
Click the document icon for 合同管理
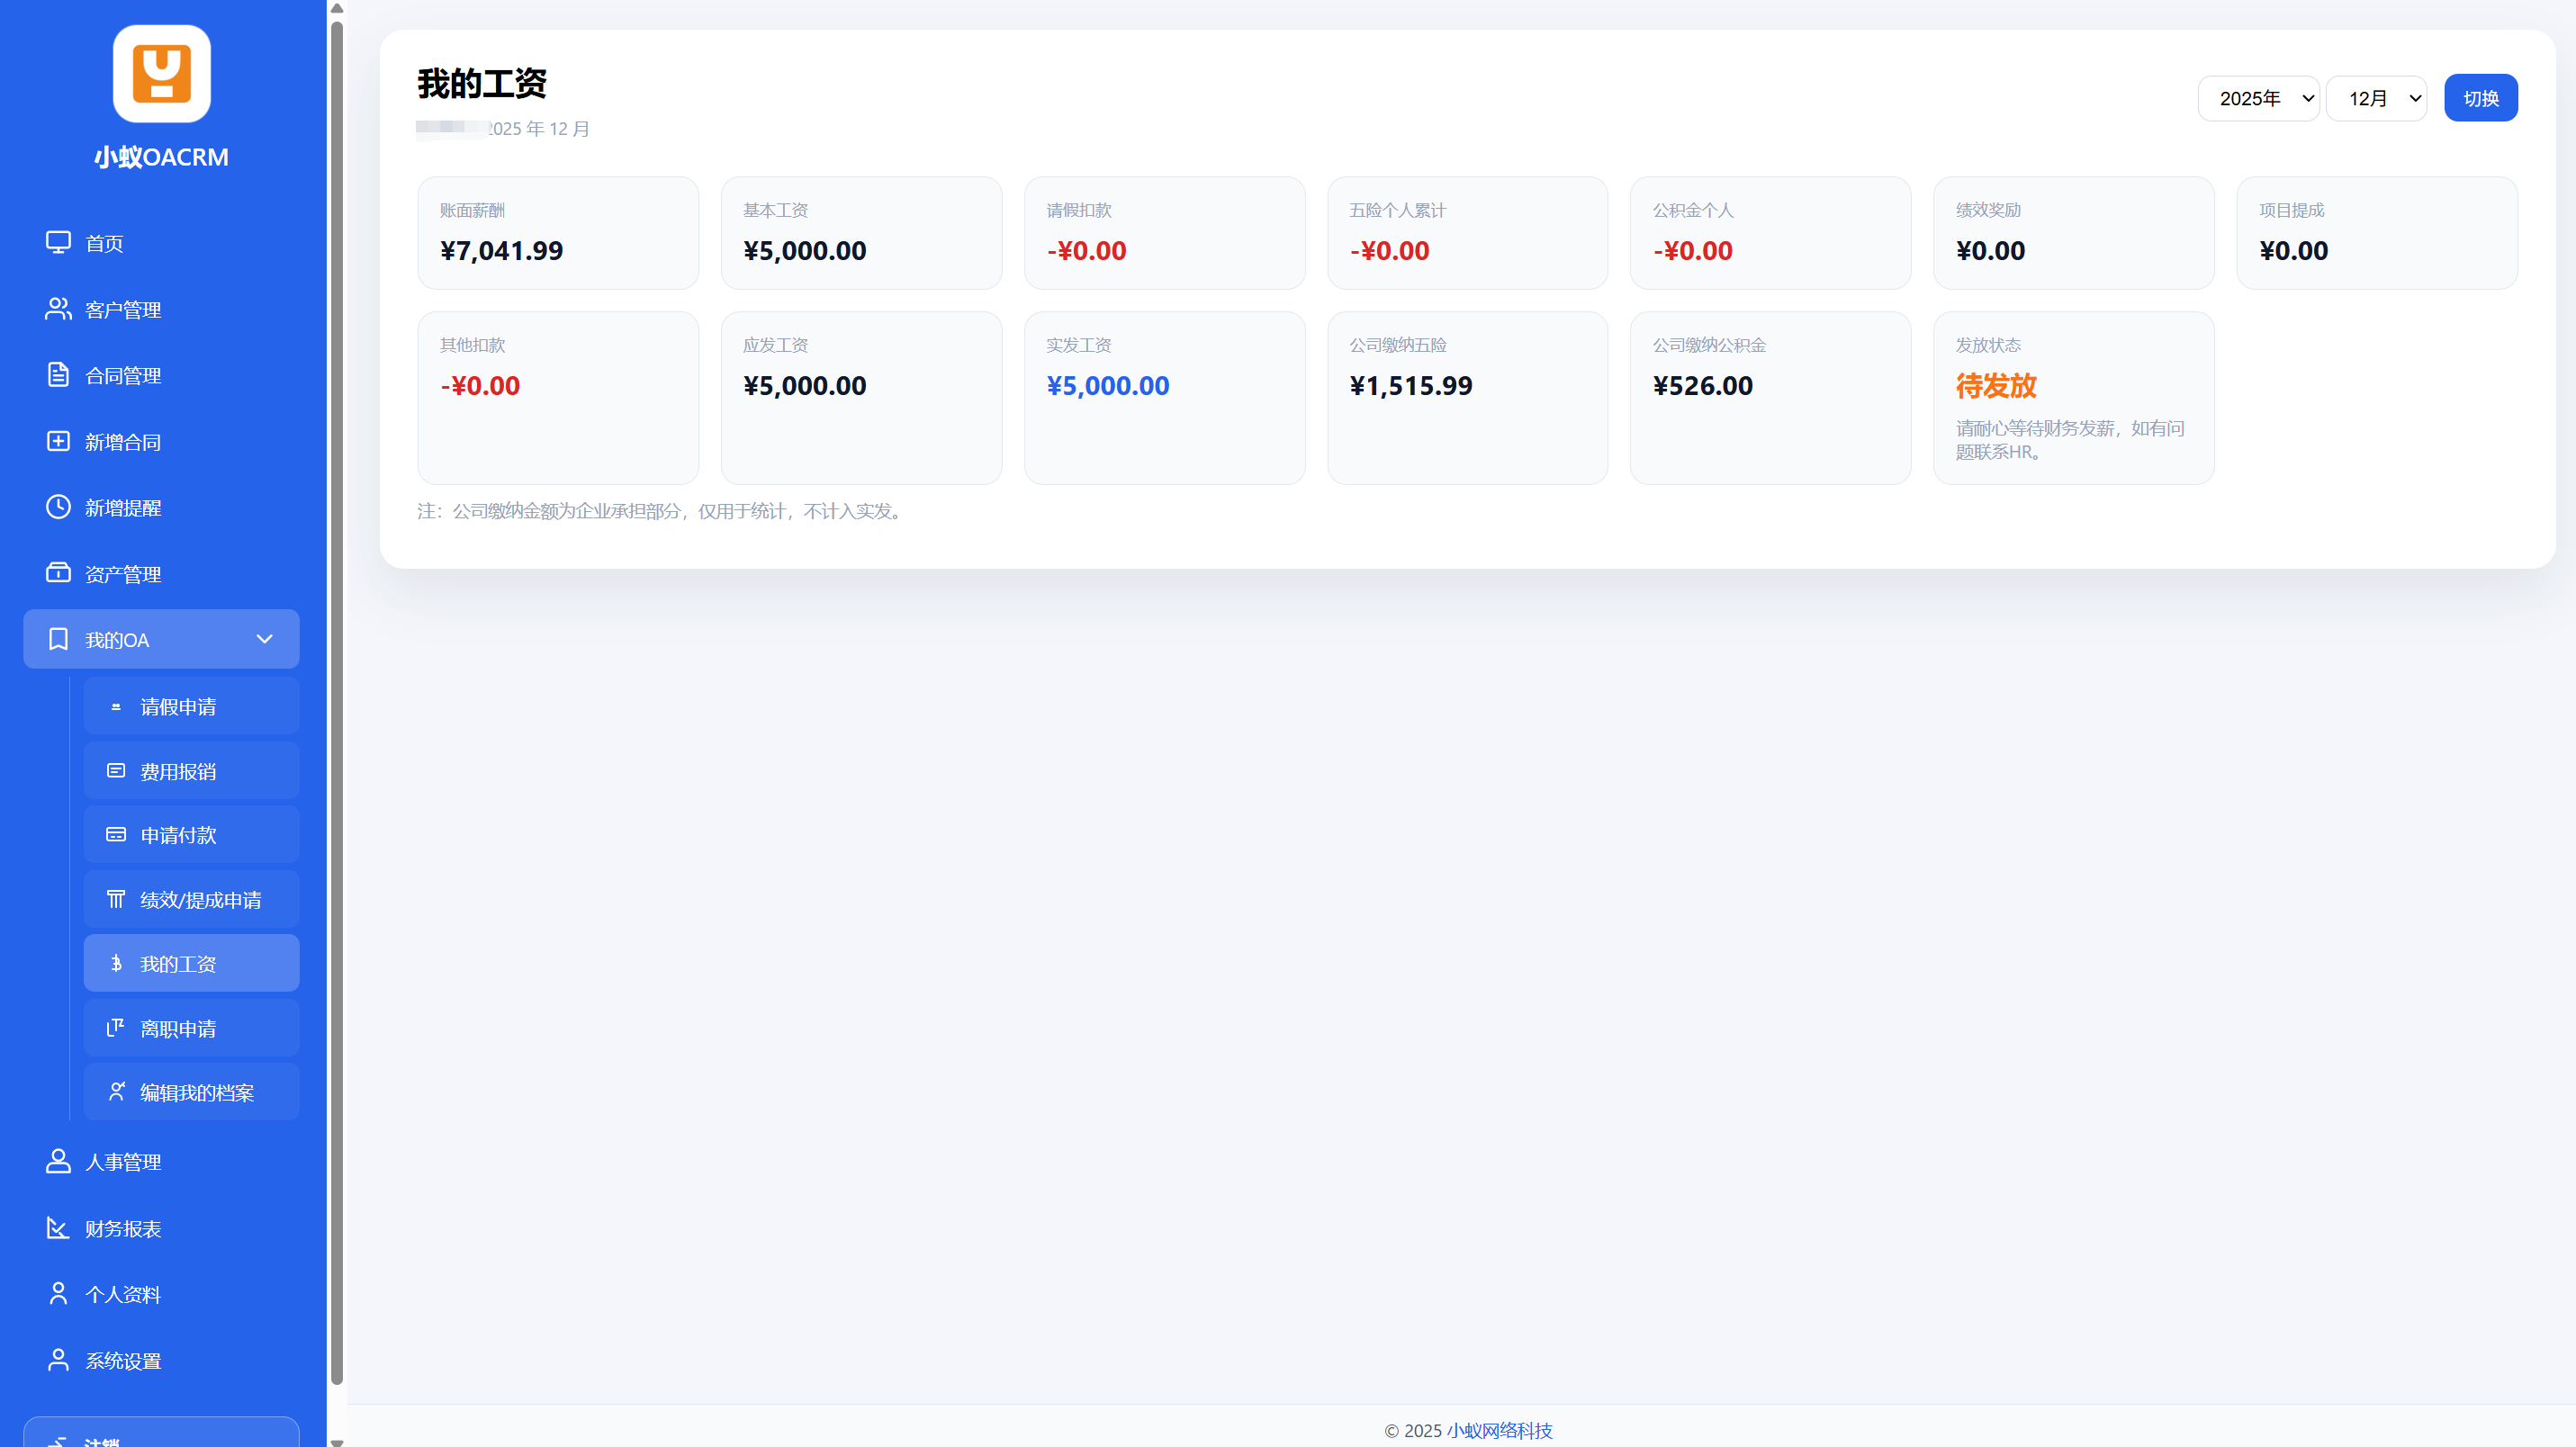coord(58,375)
